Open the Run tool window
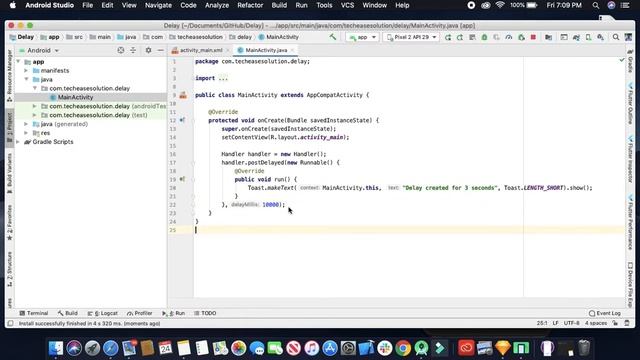This screenshot has height=360, width=640. (x=174, y=313)
